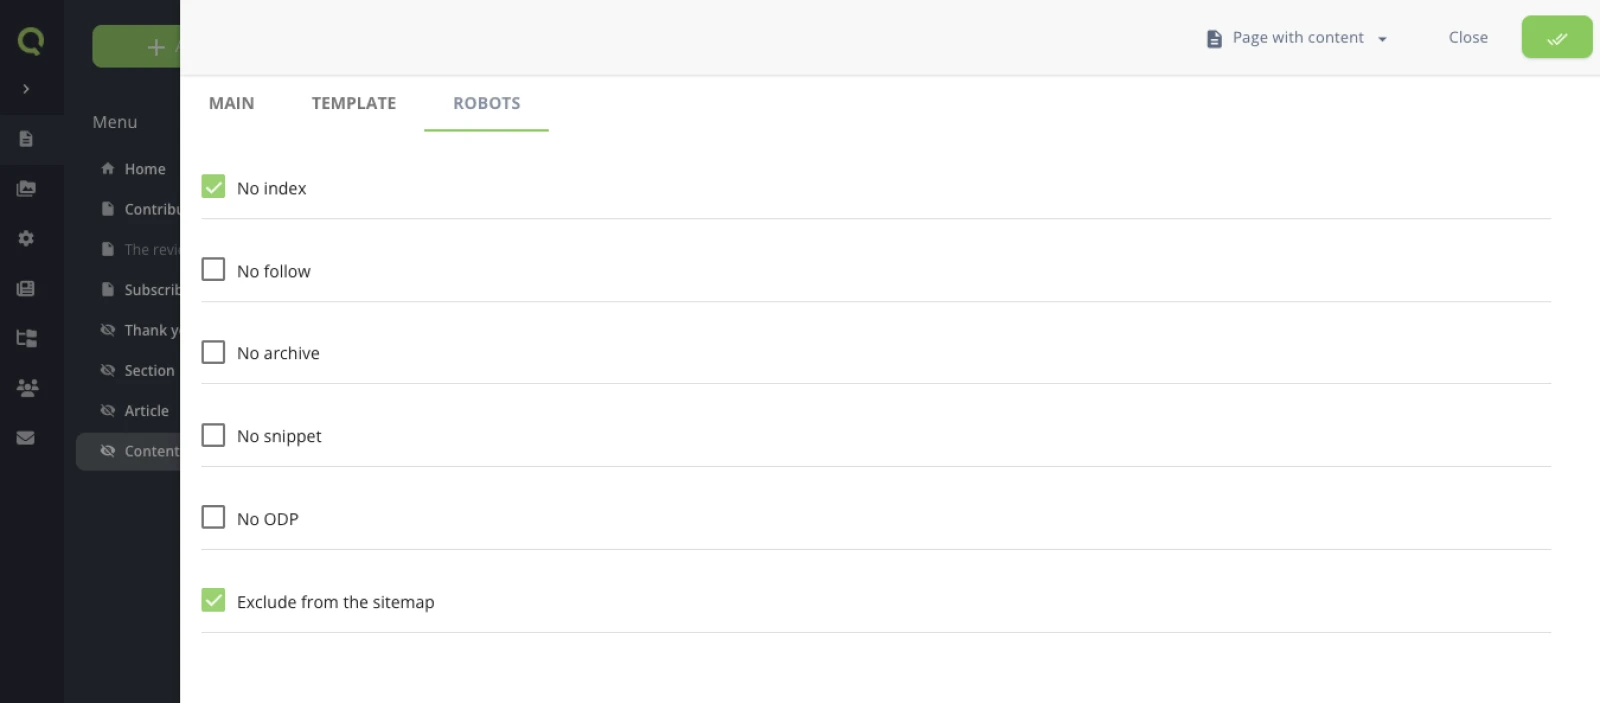Click the hidden-eye icon beside Section

[x=108, y=370]
